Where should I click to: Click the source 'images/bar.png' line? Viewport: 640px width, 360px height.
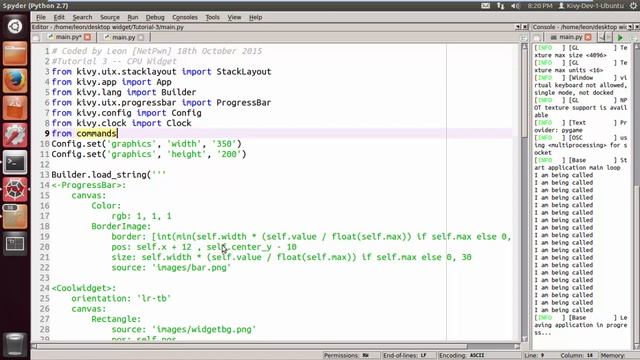(x=171, y=267)
